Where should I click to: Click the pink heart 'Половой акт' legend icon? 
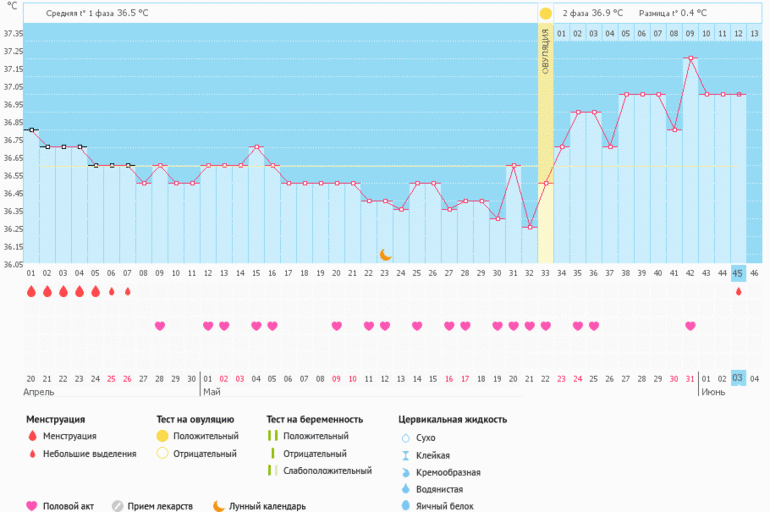[31, 506]
